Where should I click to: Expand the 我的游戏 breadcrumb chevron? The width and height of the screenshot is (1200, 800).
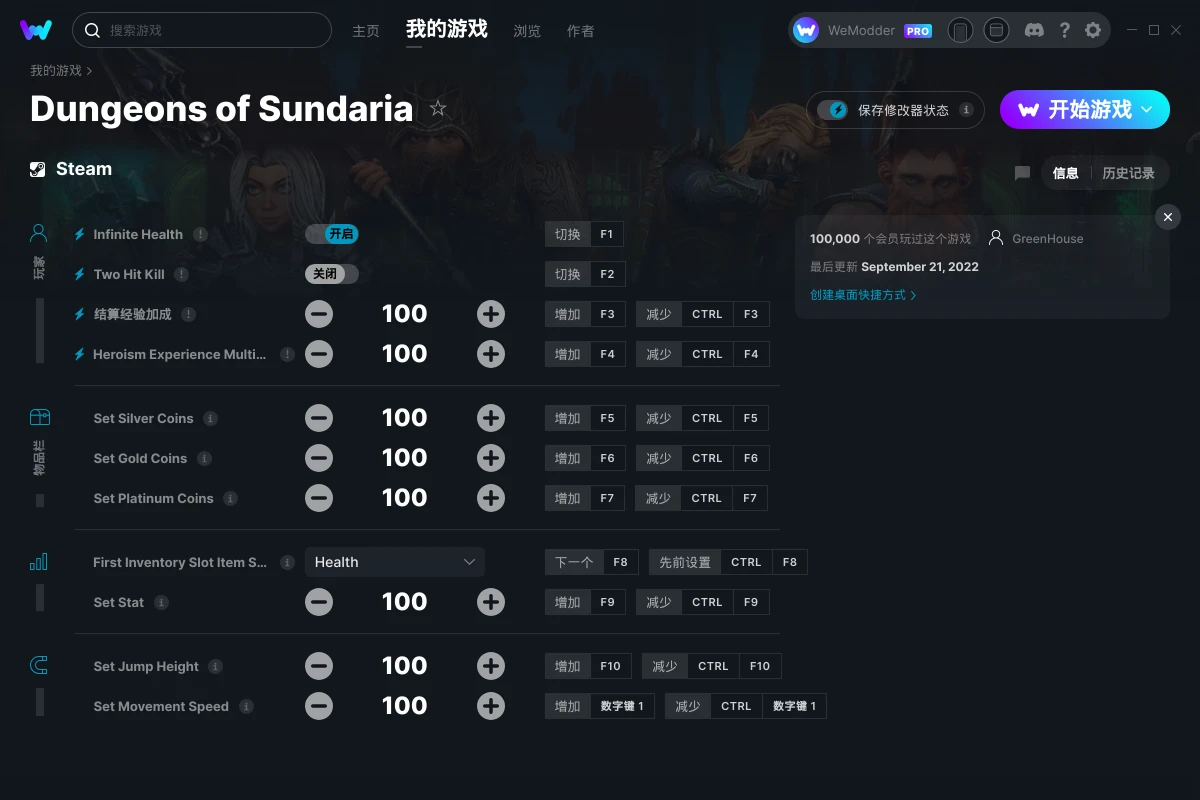coord(89,71)
